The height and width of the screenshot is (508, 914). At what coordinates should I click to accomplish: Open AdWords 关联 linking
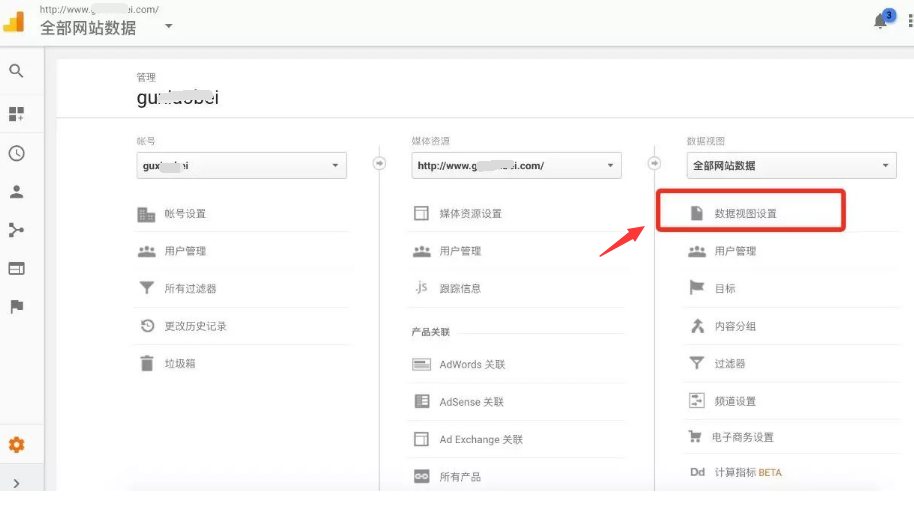[472, 364]
